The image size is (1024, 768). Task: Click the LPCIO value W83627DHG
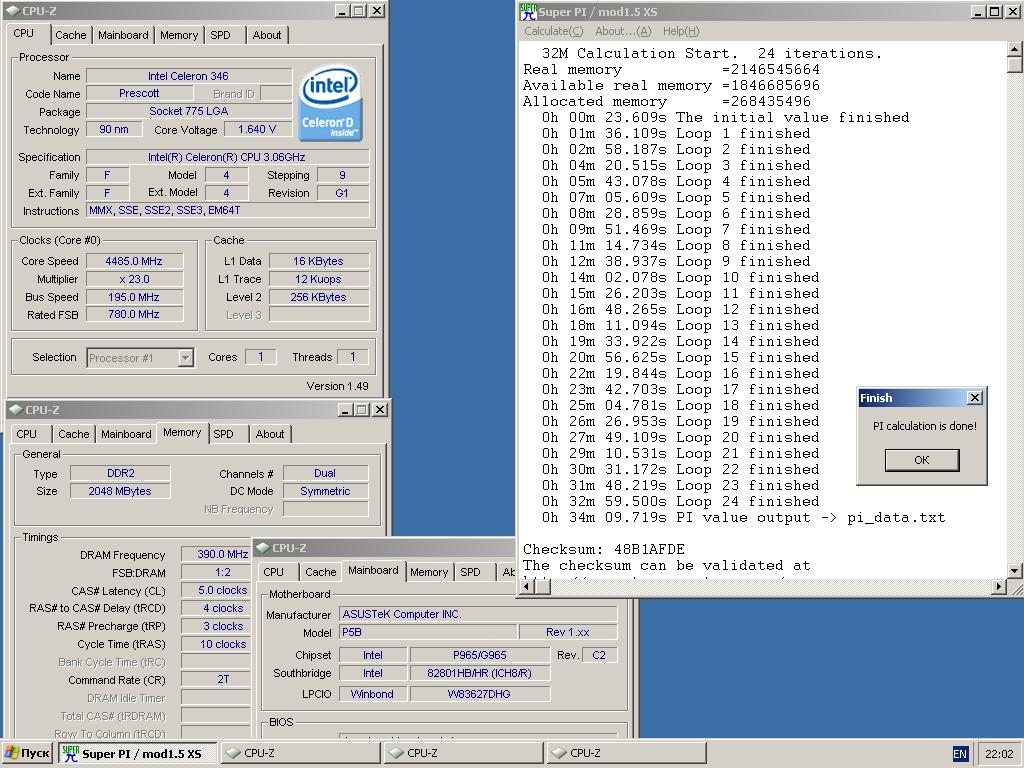(480, 694)
